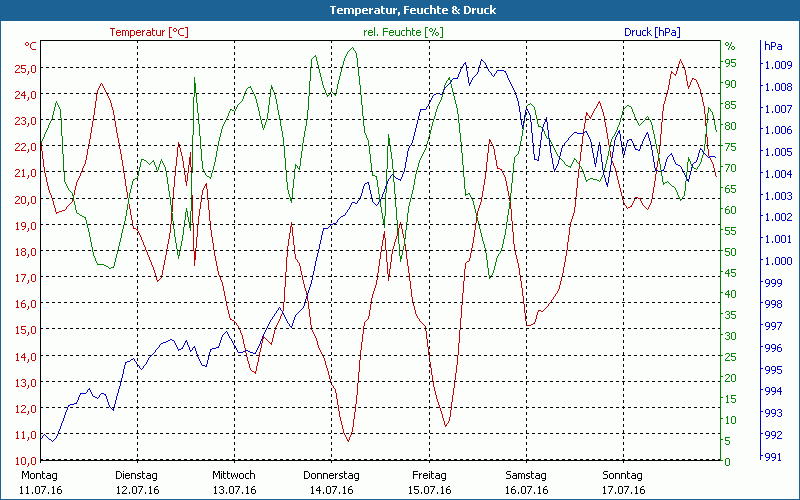
Task: Click the green '%' axis unit label
Action: 730,46
